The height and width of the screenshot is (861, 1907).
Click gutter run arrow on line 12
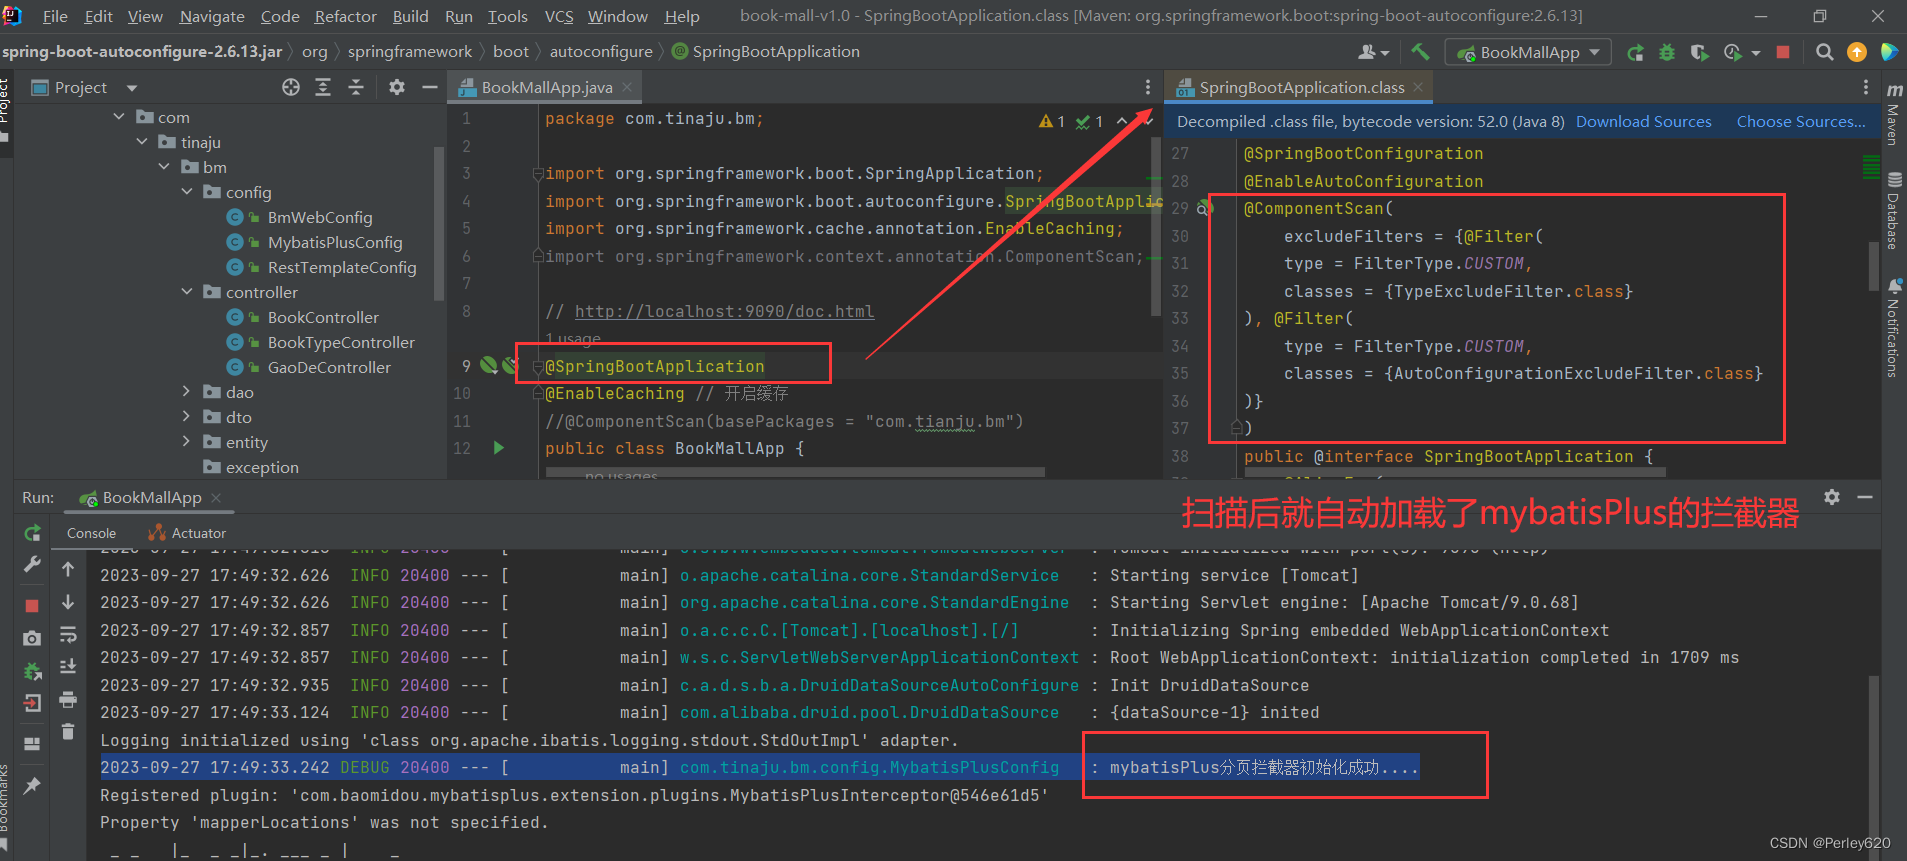tap(499, 448)
